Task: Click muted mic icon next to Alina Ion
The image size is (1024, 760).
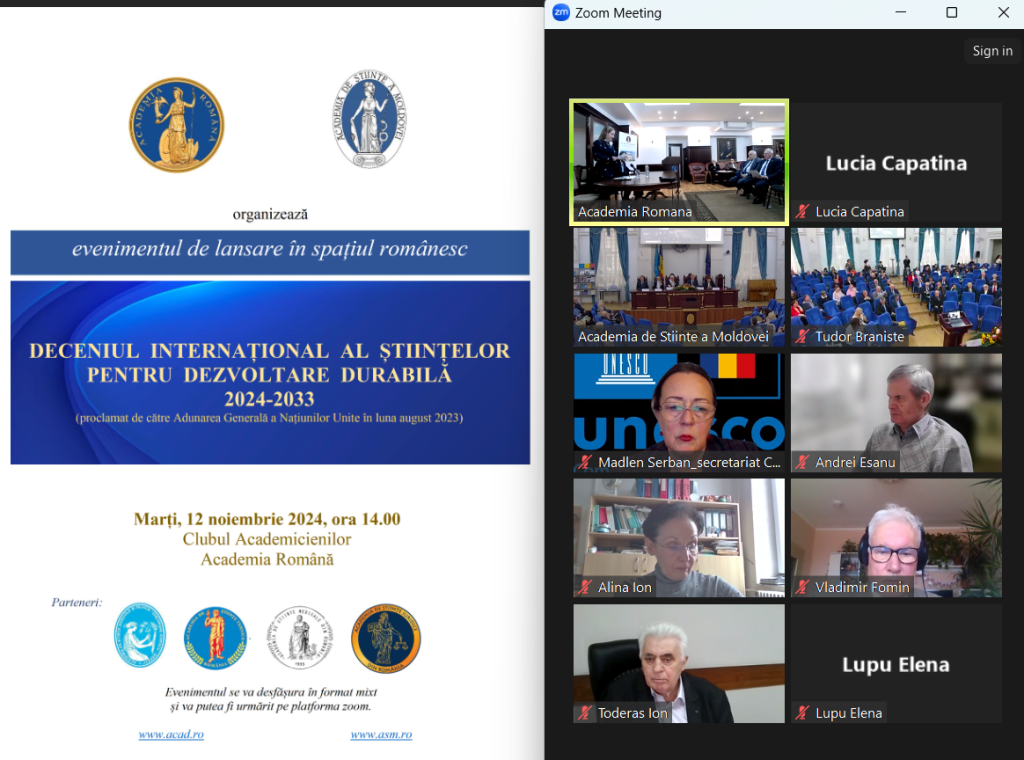Action: point(585,588)
